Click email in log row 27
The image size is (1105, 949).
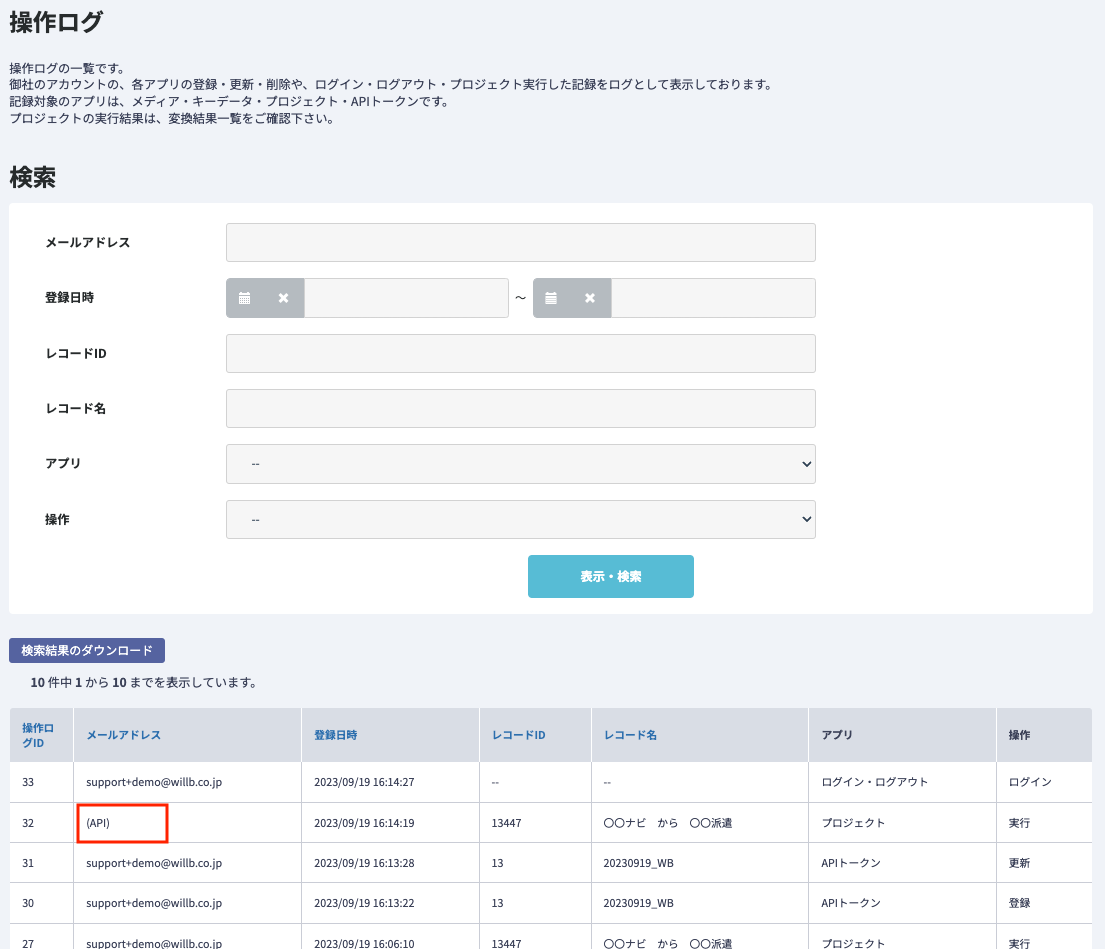click(x=154, y=943)
